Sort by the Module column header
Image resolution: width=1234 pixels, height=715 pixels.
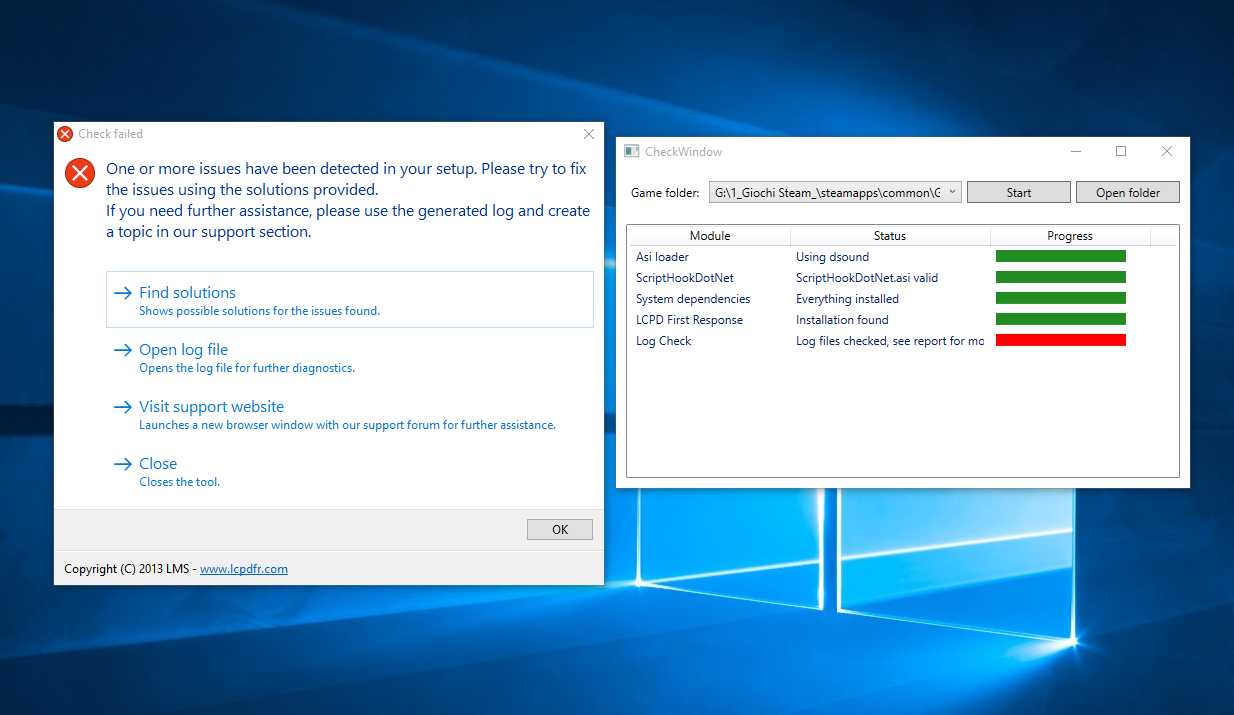click(x=709, y=236)
